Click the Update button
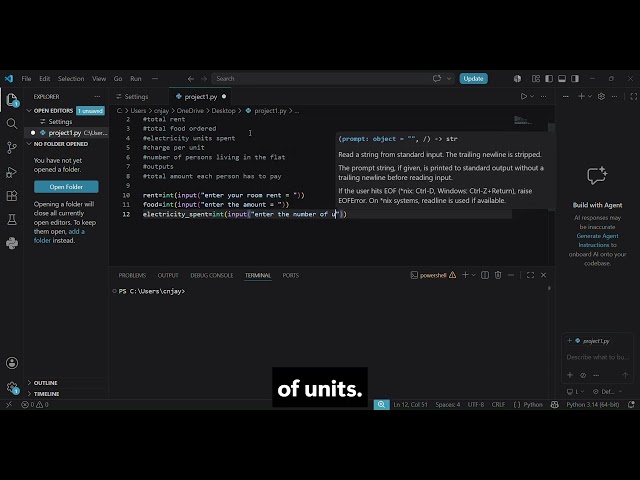The width and height of the screenshot is (640, 480). pos(473,78)
